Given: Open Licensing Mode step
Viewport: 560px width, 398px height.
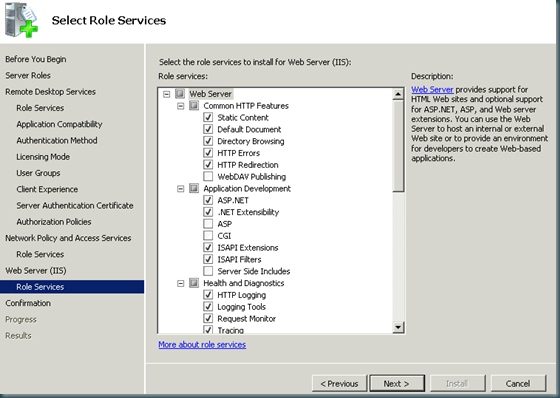Looking at the screenshot, I should (x=43, y=157).
